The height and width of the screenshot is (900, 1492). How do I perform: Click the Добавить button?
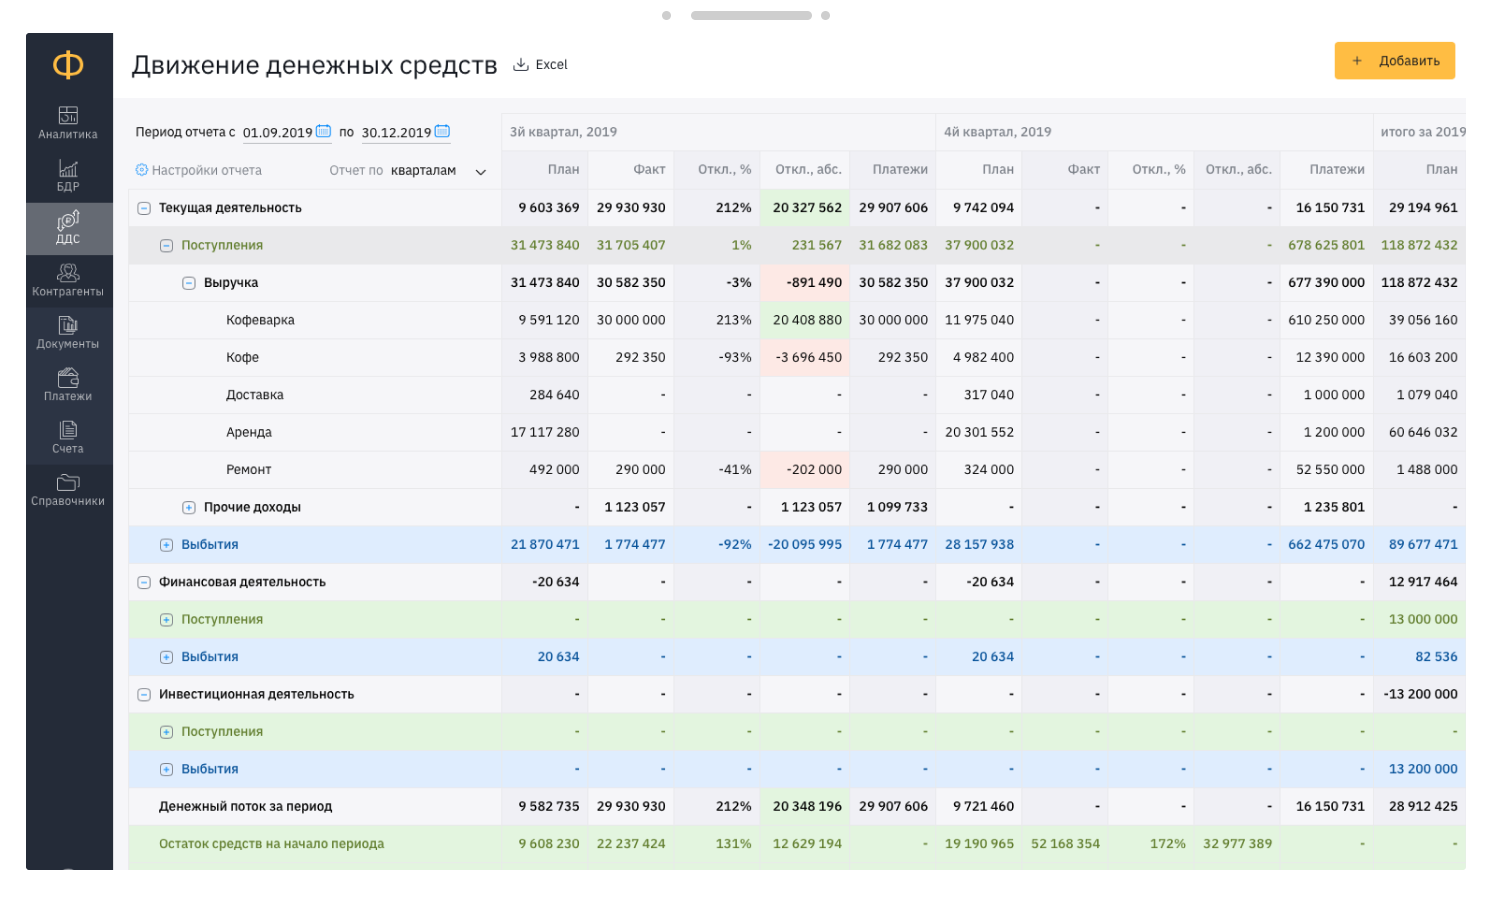pyautogui.click(x=1394, y=61)
